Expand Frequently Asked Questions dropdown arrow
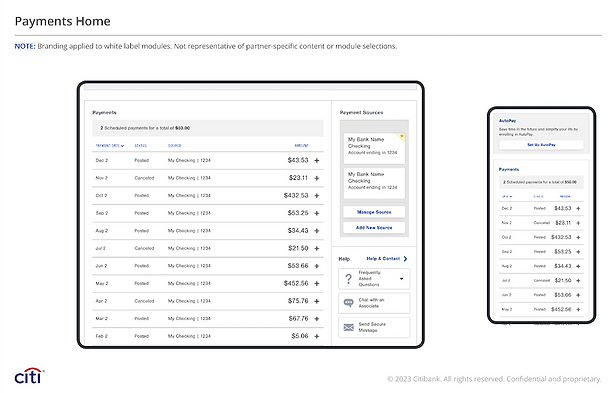Viewport: 616px width, 393px height. 402,279
